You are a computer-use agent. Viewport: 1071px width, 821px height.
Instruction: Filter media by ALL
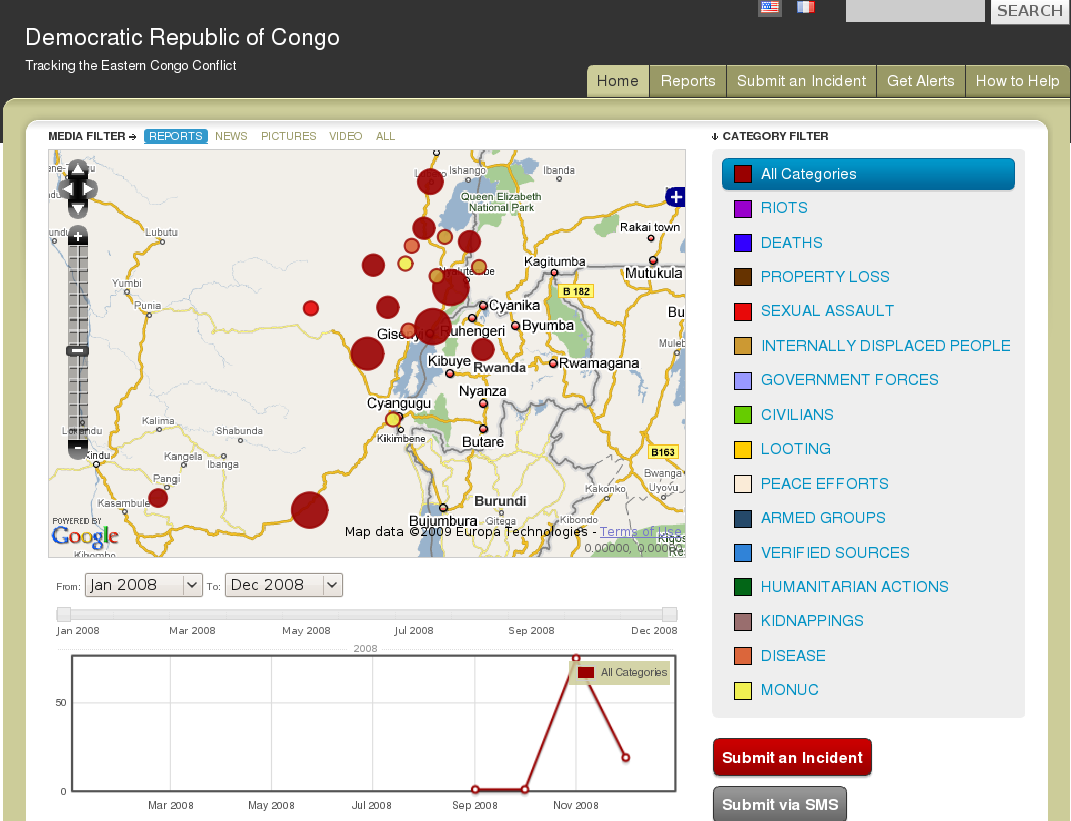point(385,136)
